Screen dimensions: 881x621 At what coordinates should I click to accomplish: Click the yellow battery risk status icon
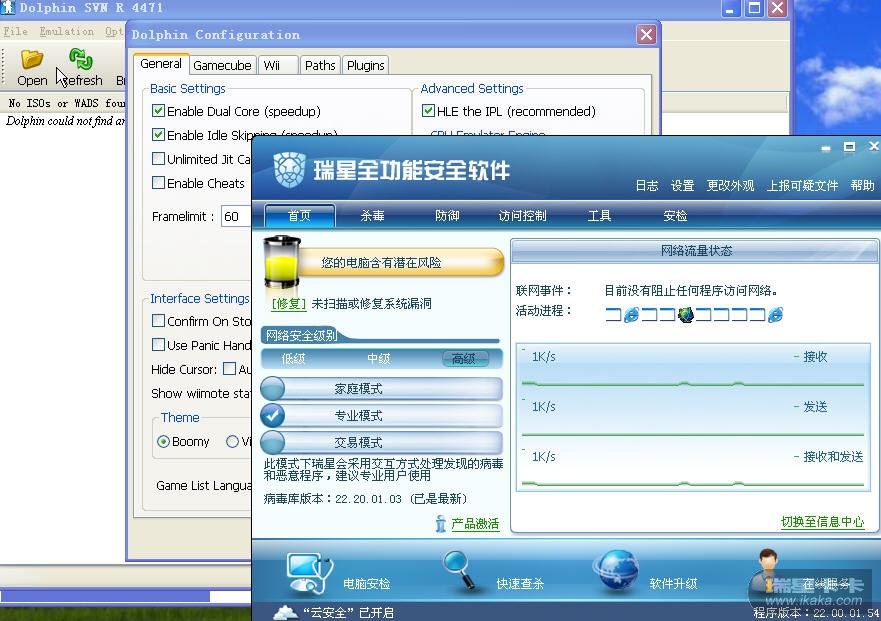(x=281, y=263)
